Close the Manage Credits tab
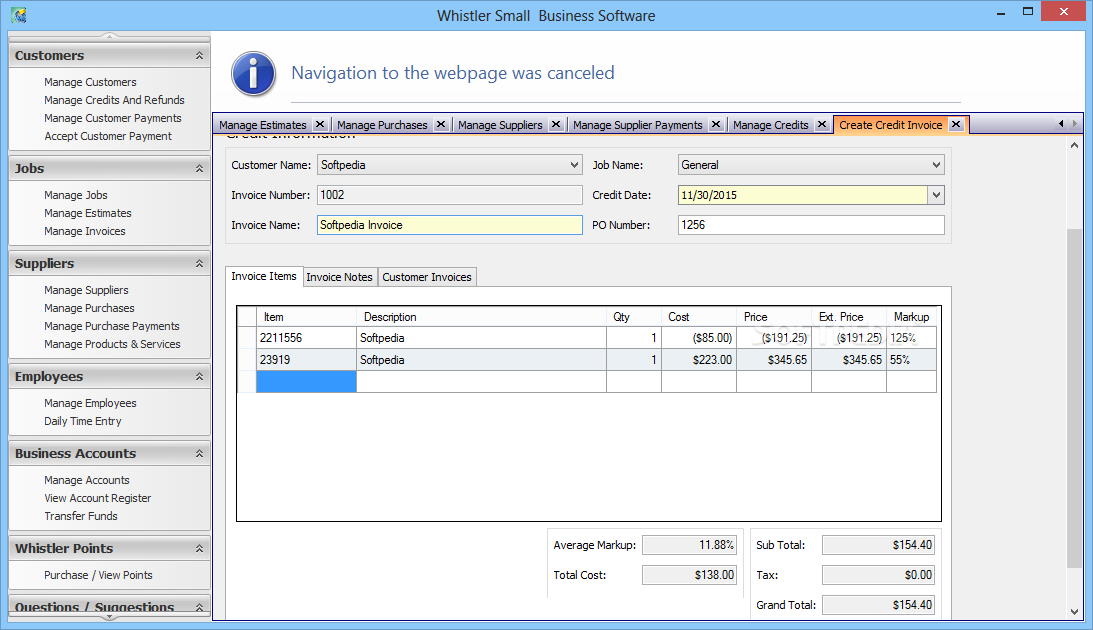This screenshot has height=630, width=1093. pyautogui.click(x=822, y=124)
